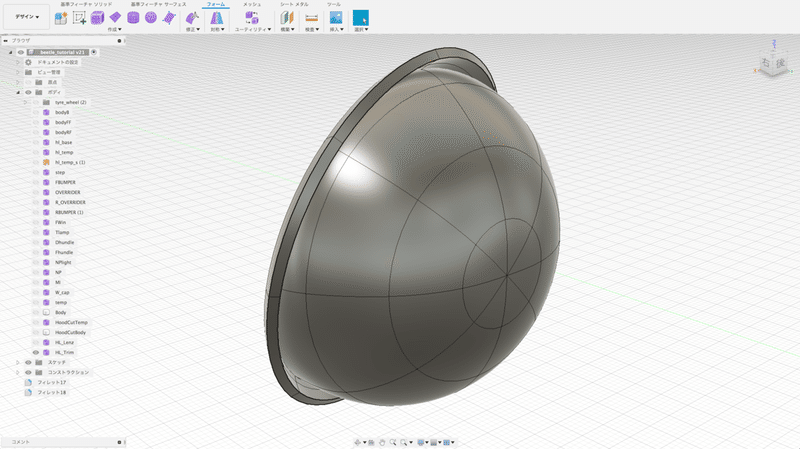Click the フィレット18 feature icon
This screenshot has width=800, height=449.
[29, 392]
